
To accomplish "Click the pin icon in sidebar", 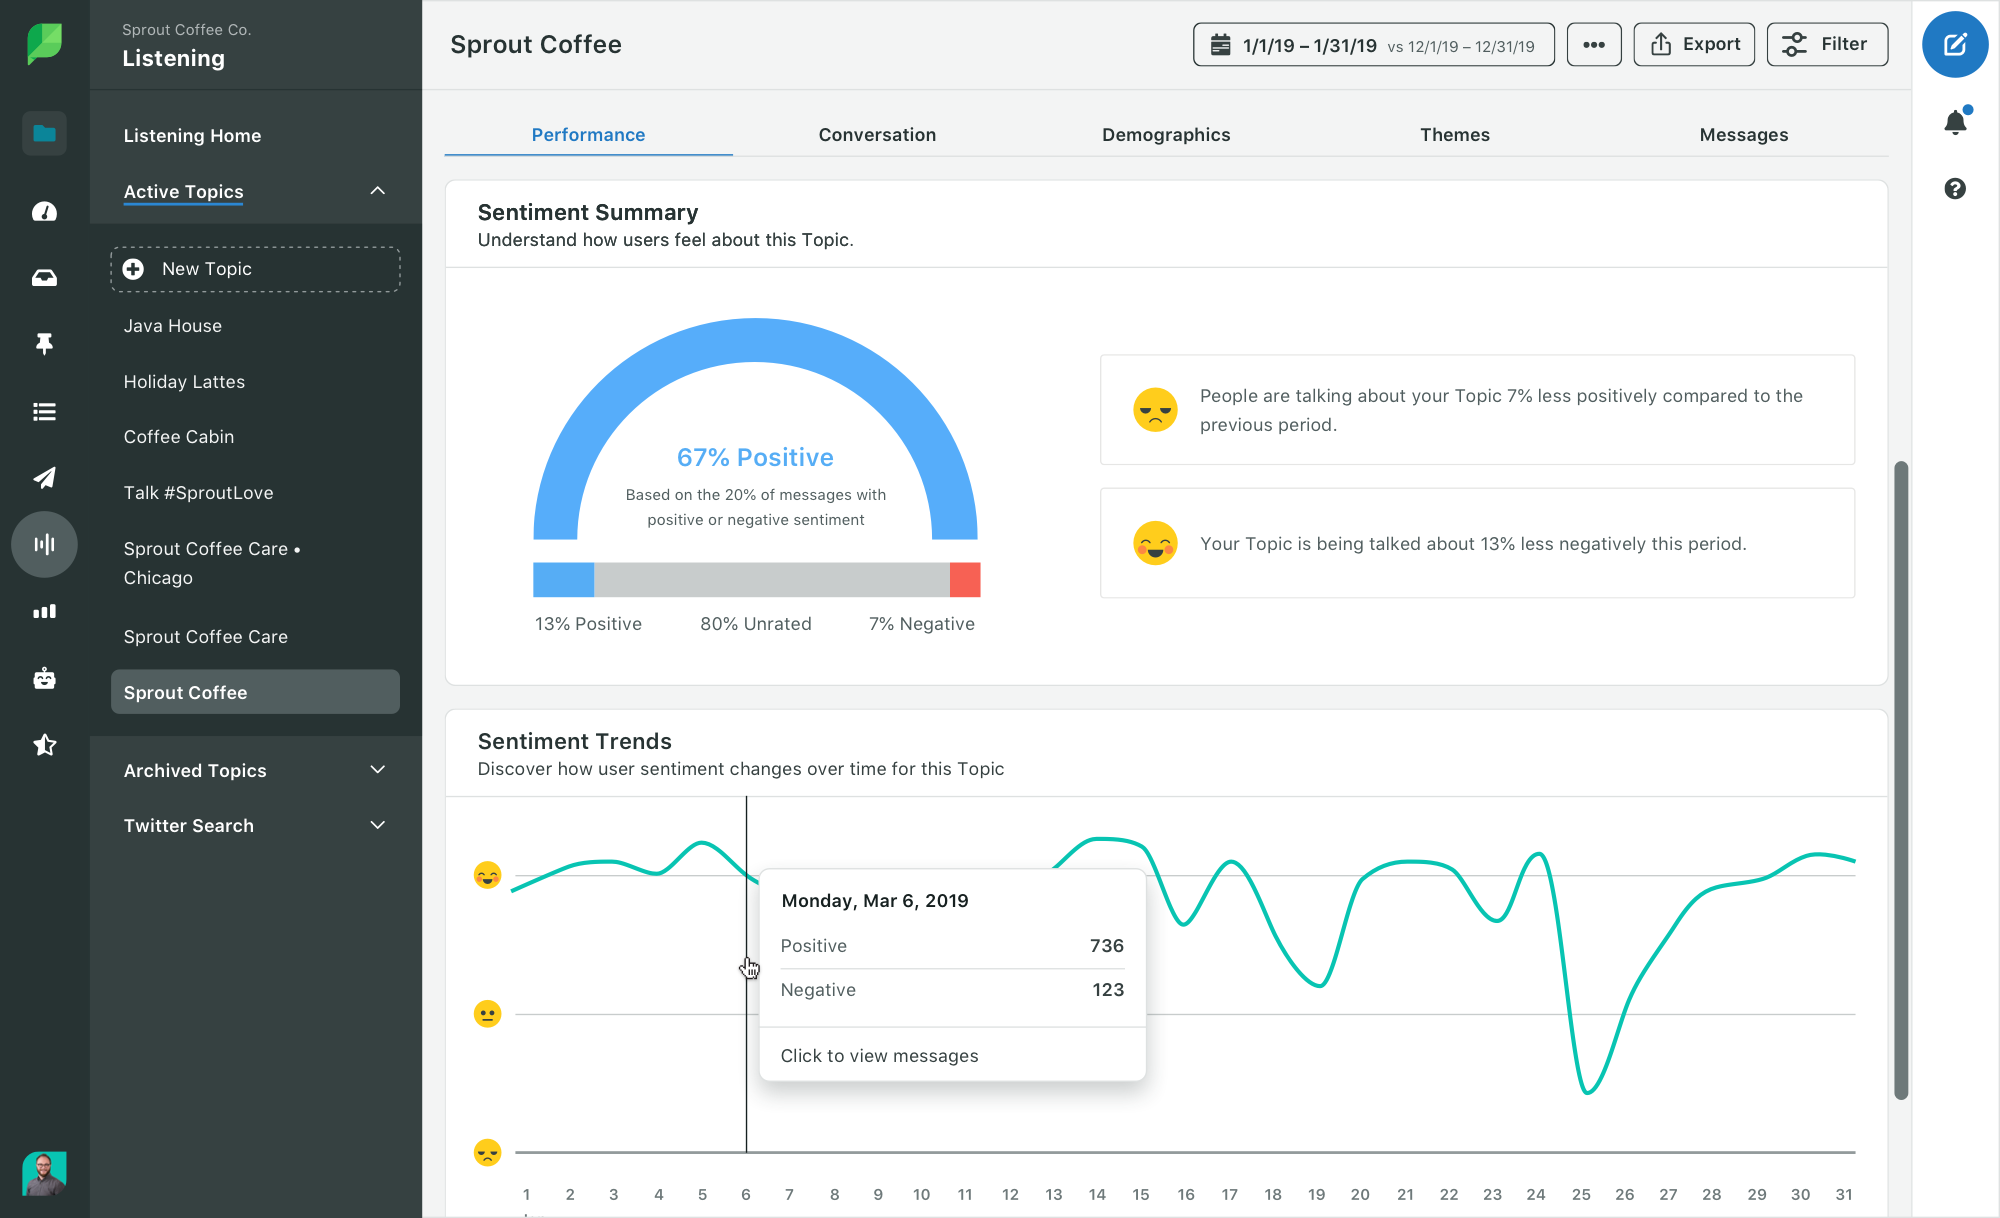I will pos(44,344).
